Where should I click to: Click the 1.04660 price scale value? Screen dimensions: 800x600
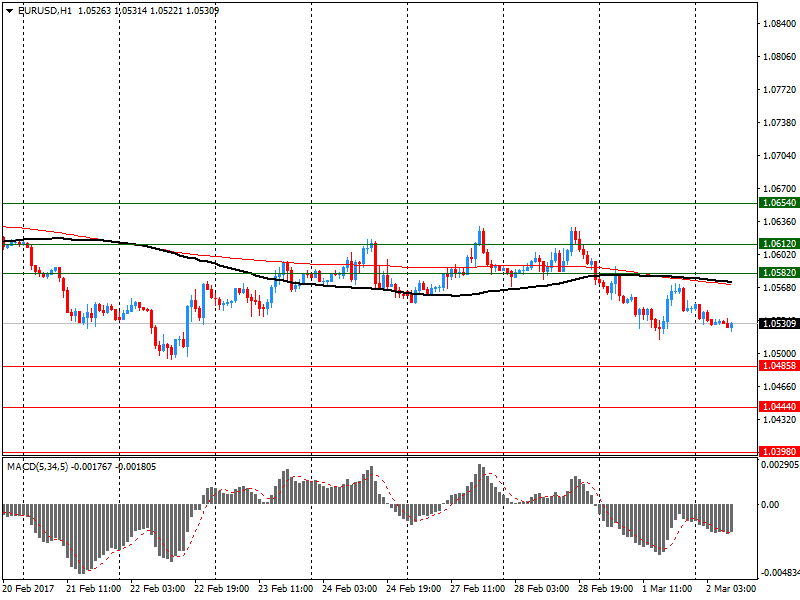point(779,387)
